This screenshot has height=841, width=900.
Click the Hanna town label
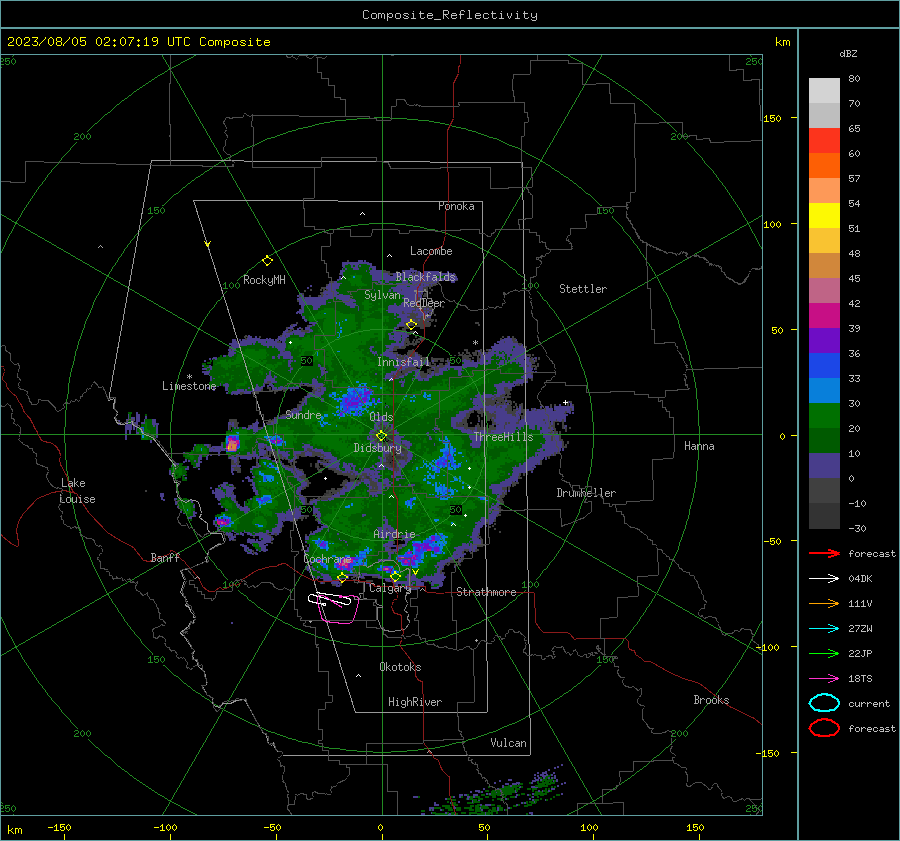point(699,446)
